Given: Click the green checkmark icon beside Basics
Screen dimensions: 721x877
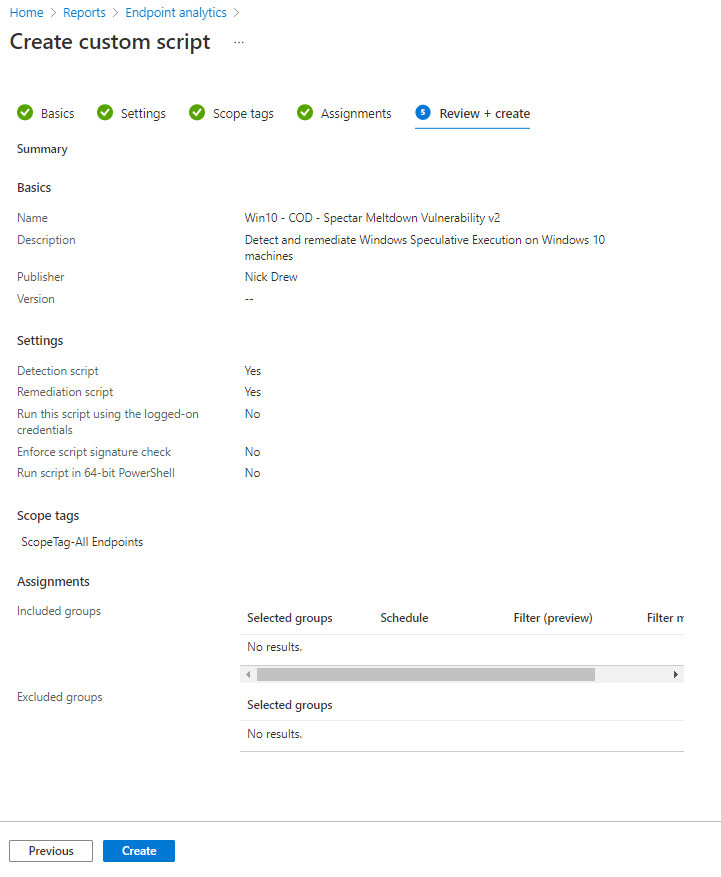Looking at the screenshot, I should click(x=25, y=113).
